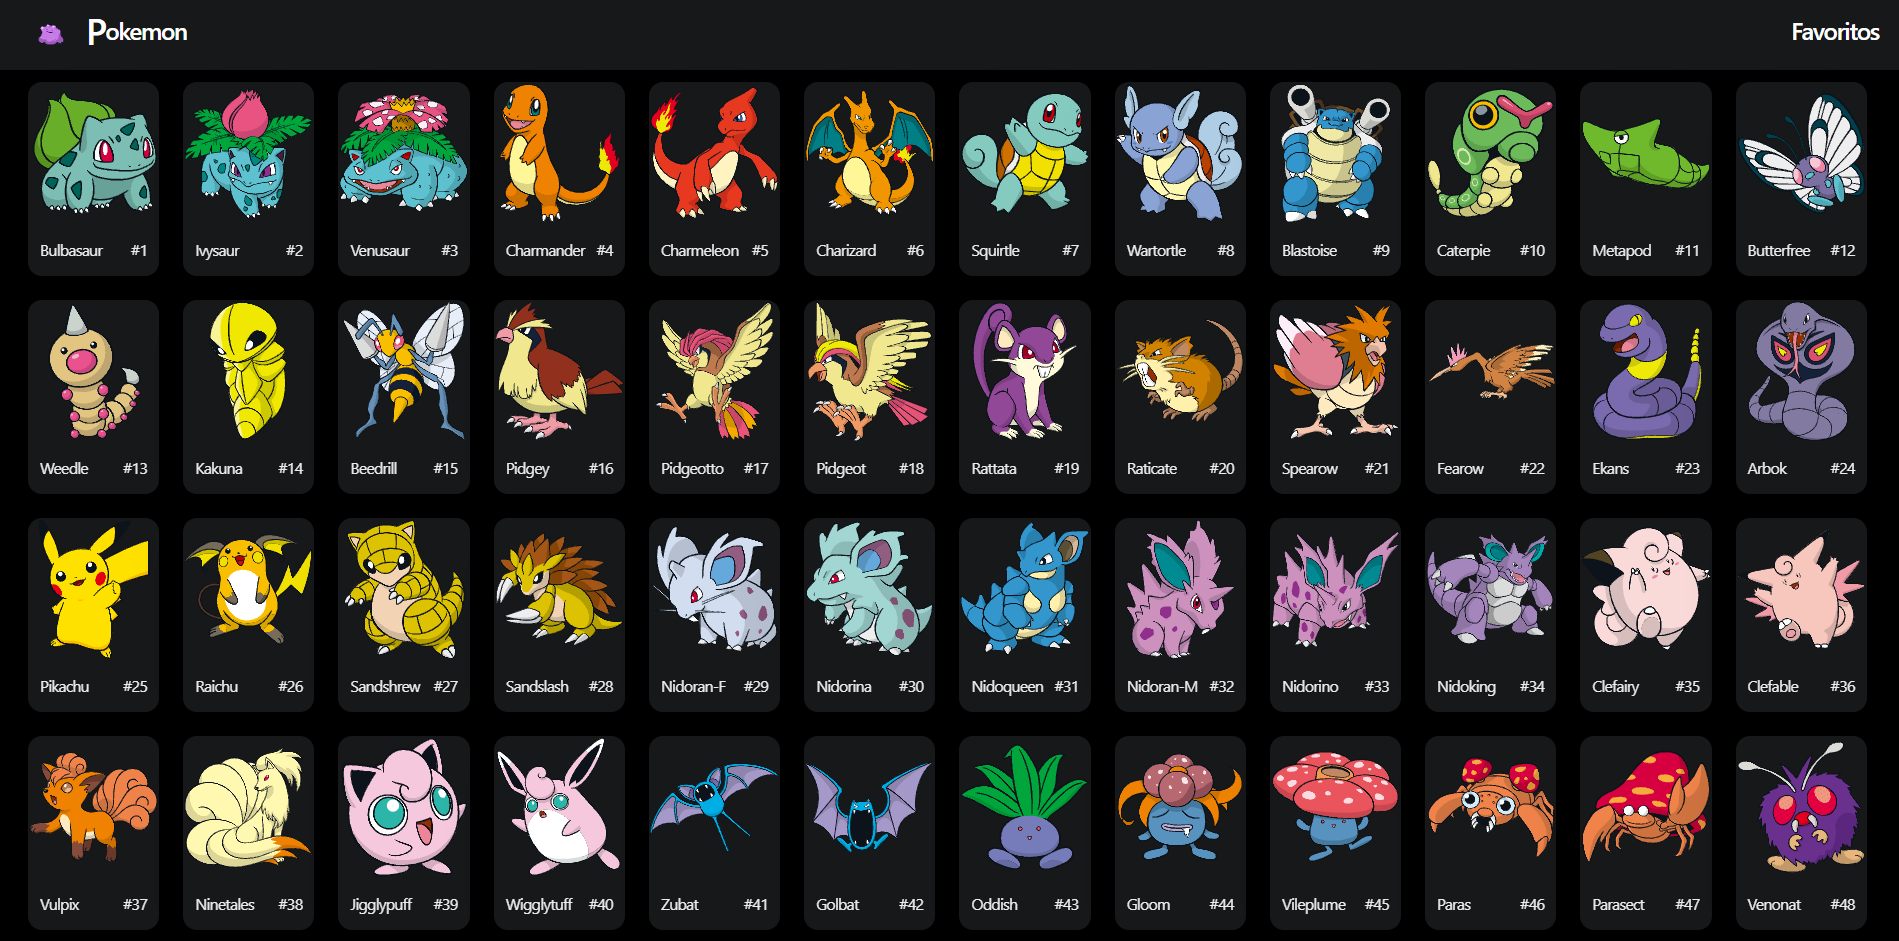Open the Raticate image
Screen dimensions: 1899x941
[1180, 370]
